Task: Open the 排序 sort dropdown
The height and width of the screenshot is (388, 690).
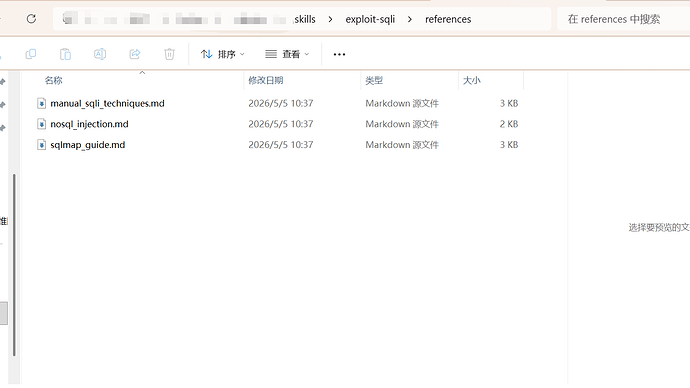Action: coord(223,54)
